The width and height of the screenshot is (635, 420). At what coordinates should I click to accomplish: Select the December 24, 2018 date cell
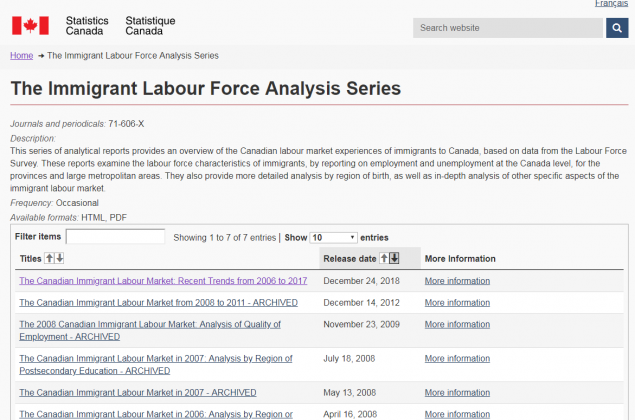point(361,281)
